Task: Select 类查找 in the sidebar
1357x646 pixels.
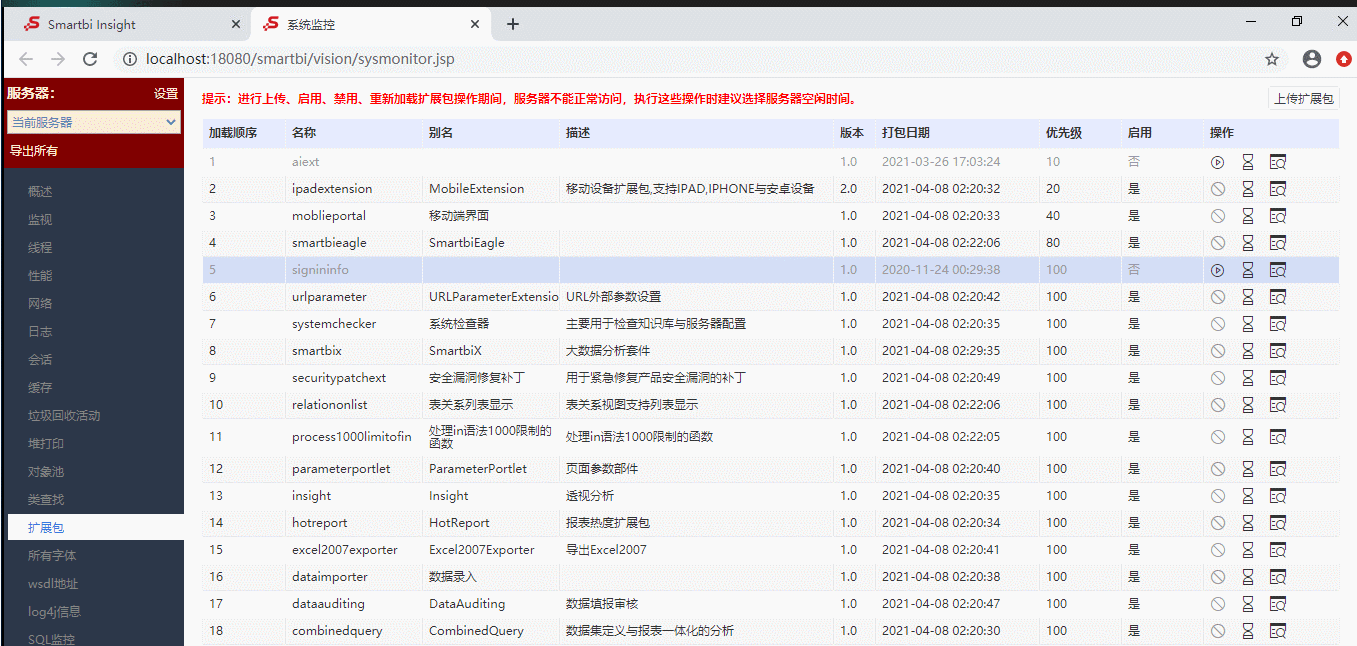Action: click(46, 500)
